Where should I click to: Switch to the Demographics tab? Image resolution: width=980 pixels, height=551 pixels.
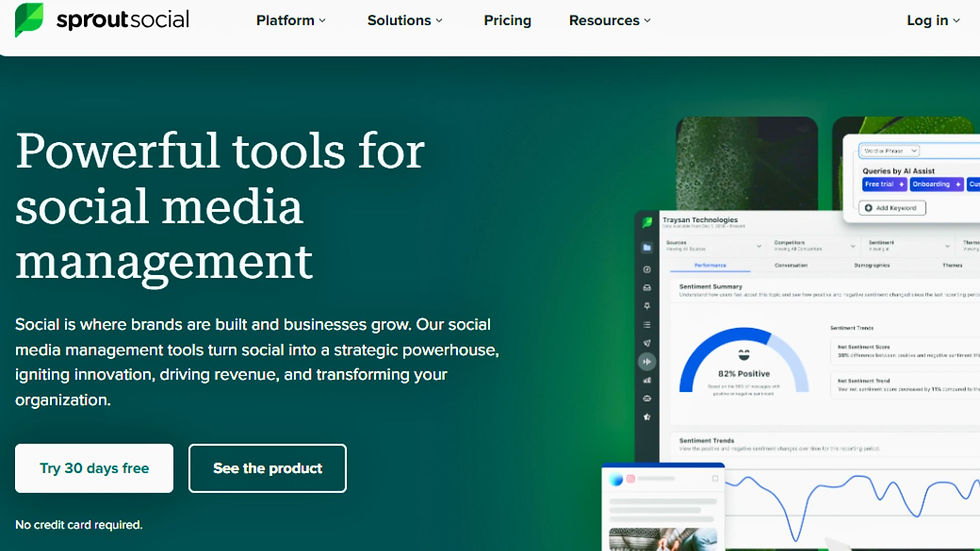pos(872,266)
